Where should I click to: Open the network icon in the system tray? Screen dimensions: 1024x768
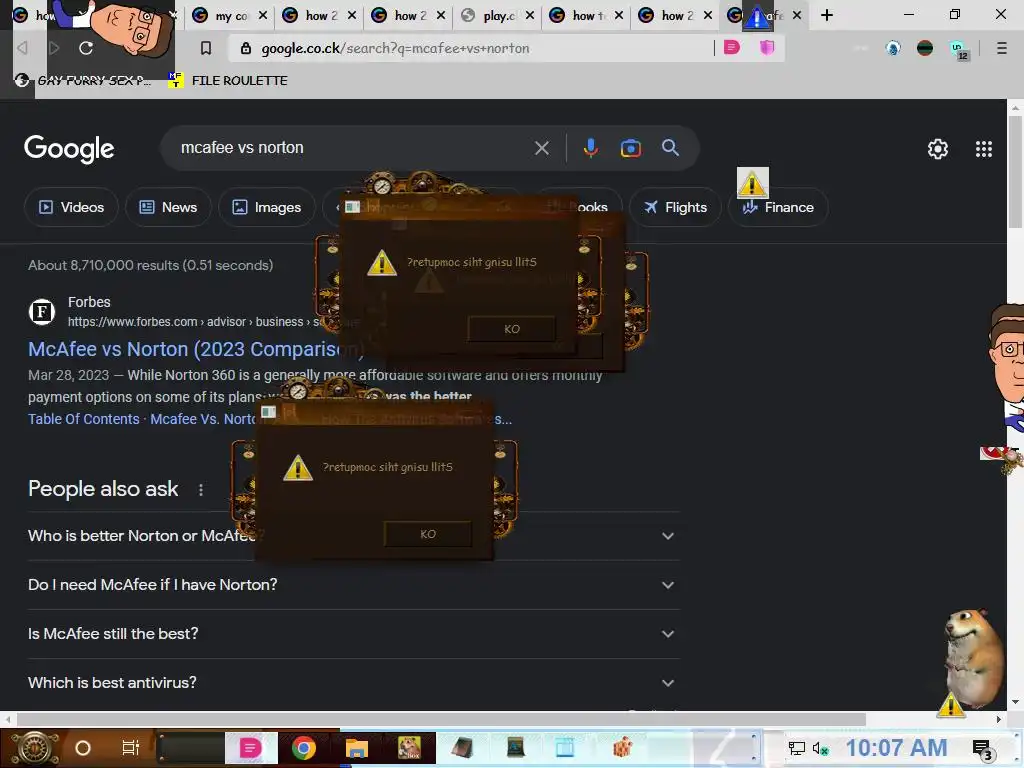796,748
